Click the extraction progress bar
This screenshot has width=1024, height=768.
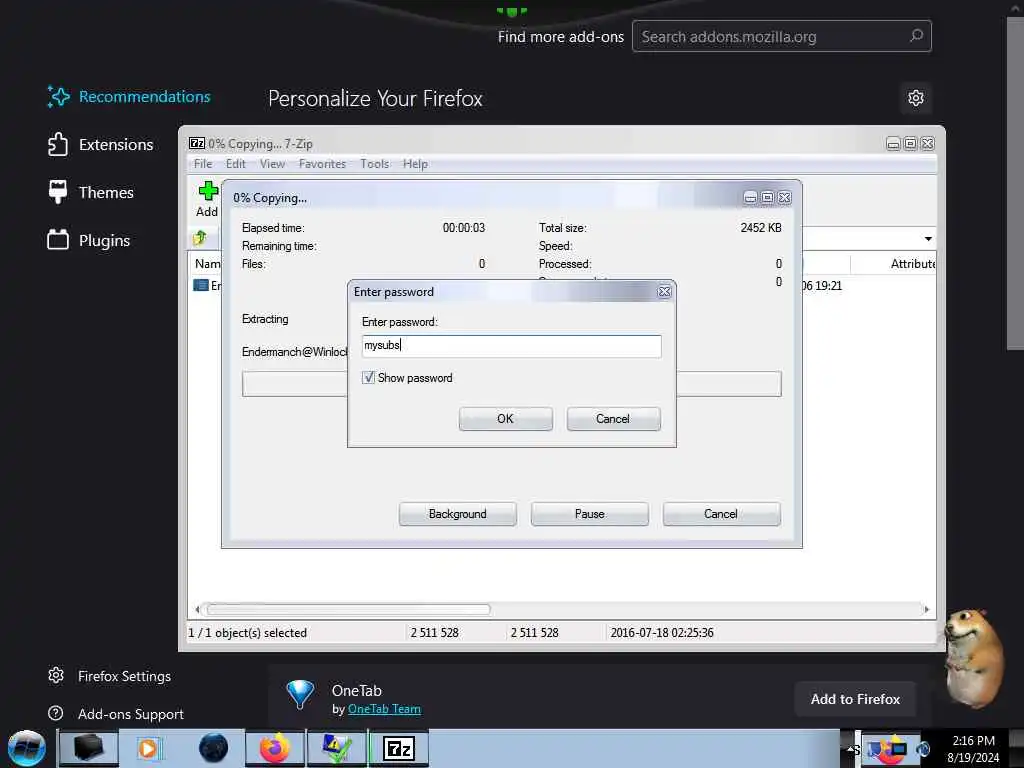(x=294, y=384)
